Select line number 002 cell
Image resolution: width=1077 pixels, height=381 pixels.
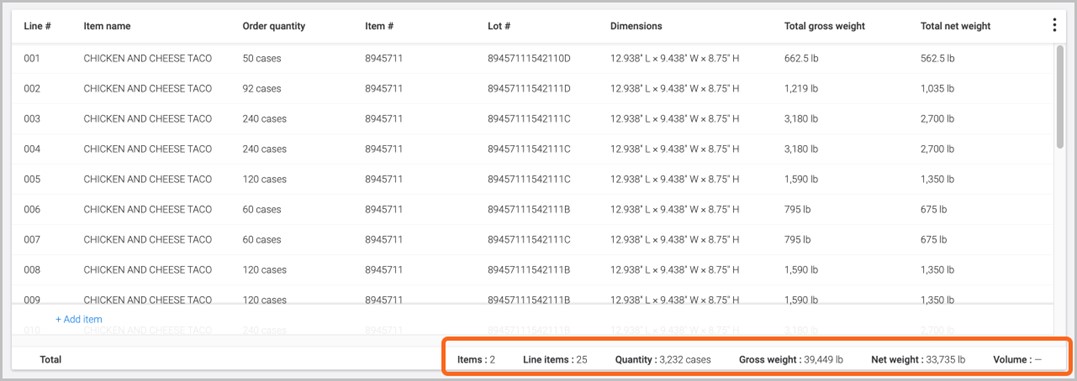point(32,89)
